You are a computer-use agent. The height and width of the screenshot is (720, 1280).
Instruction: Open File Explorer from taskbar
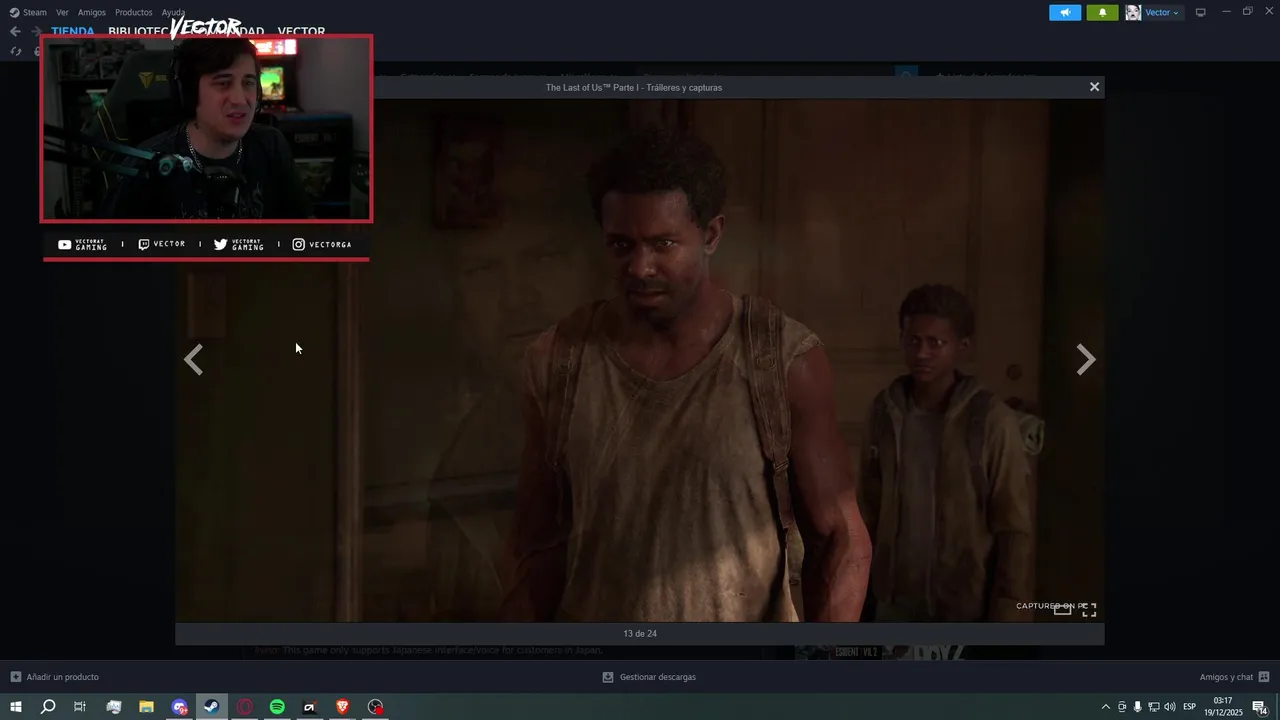146,707
